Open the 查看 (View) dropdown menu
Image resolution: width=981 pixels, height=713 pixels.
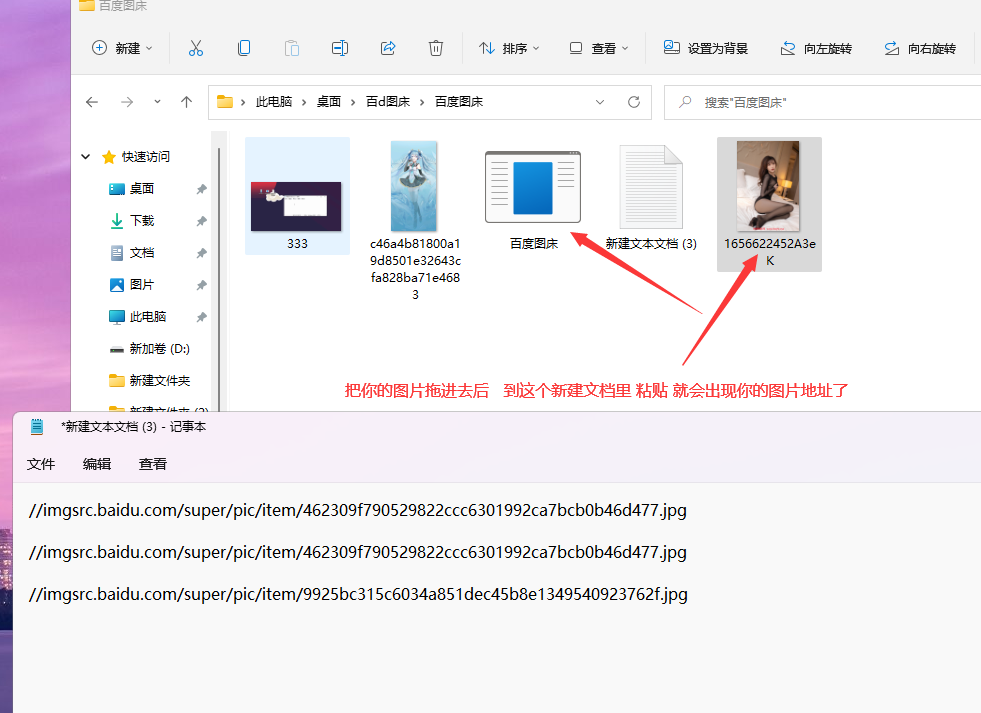[599, 48]
